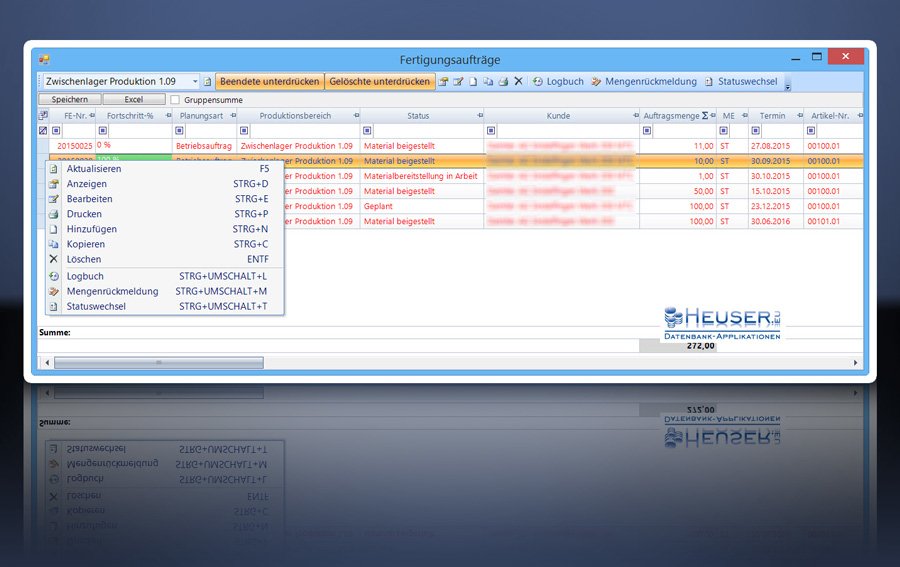Screen dimensions: 900x567
Task: Choose Statuswechsel in the context menu
Action: coord(165,306)
